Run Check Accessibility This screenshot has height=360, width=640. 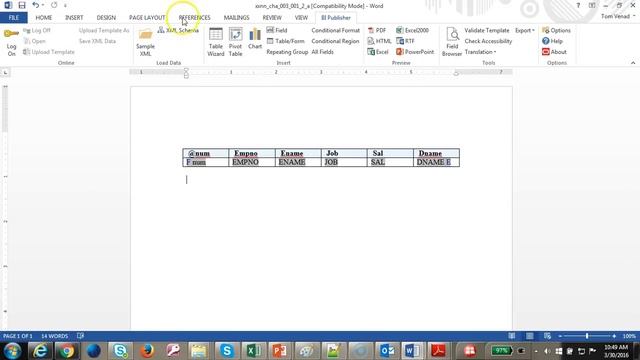(488, 41)
